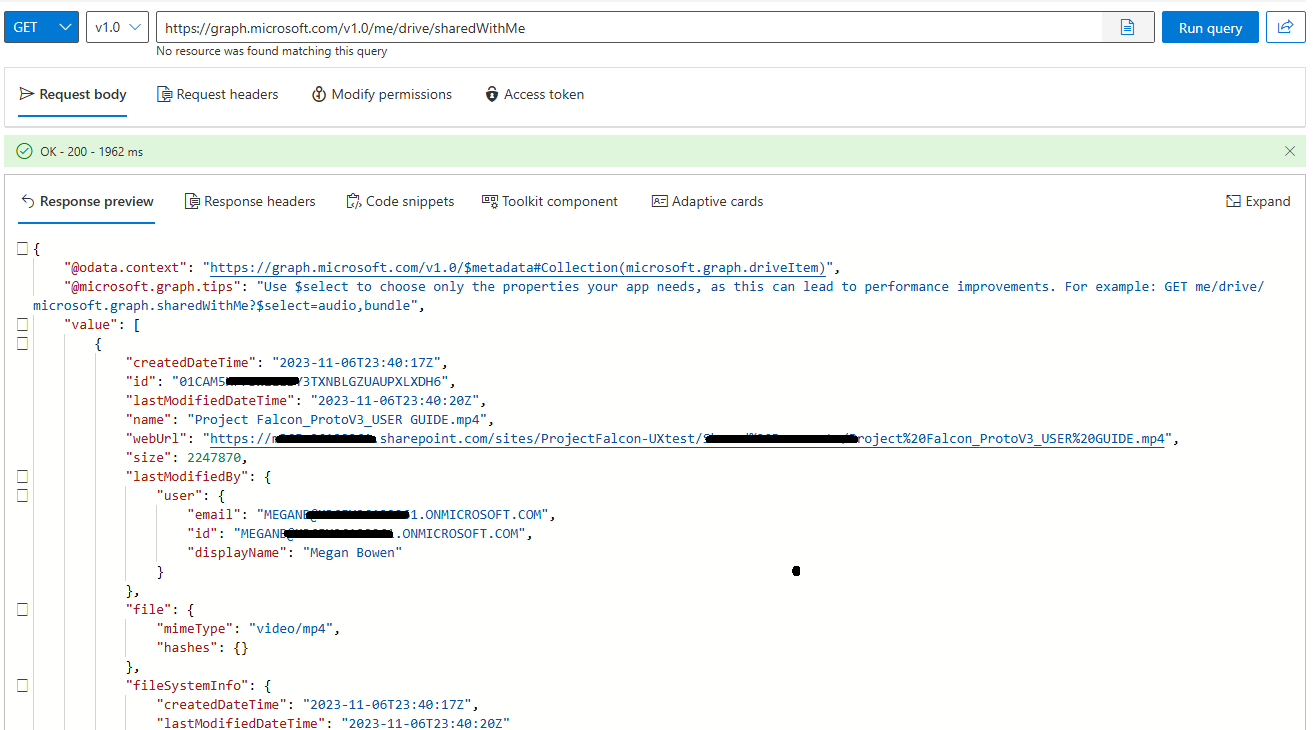The image size is (1314, 730).
Task: Open the v1.0 API version dropdown
Action: (117, 27)
